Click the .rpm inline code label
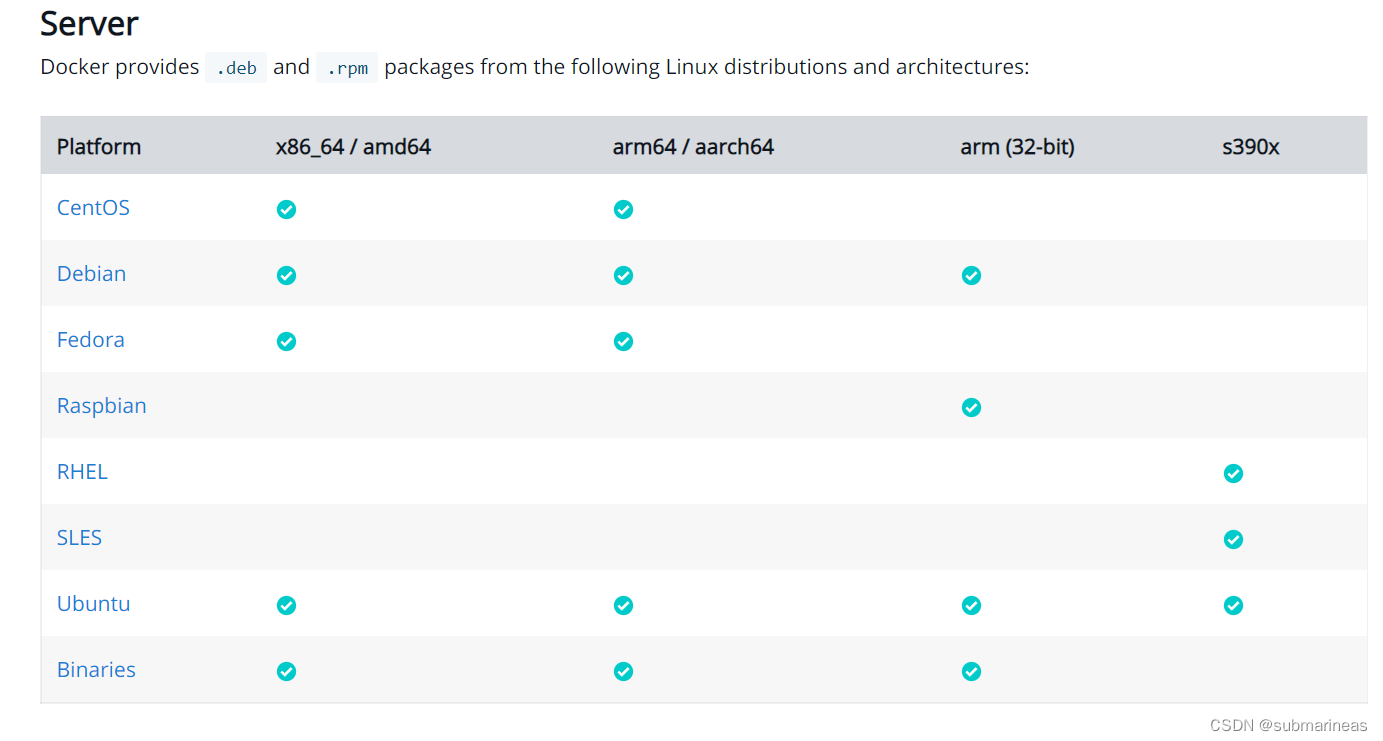The width and height of the screenshot is (1383, 741). pyautogui.click(x=347, y=67)
